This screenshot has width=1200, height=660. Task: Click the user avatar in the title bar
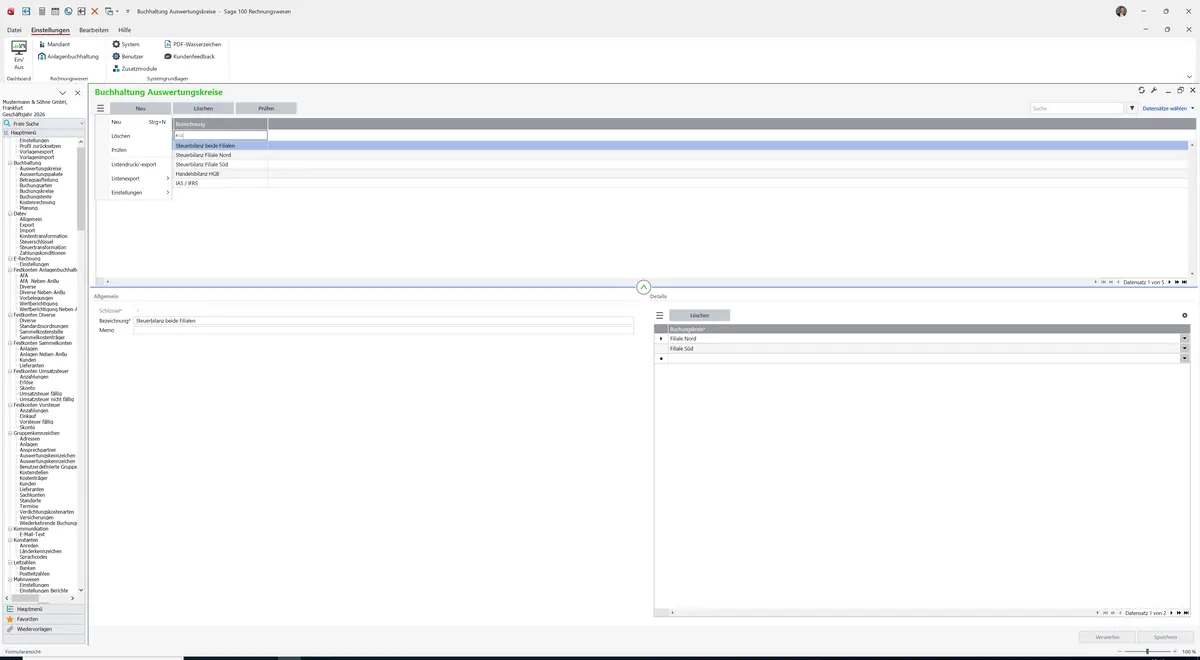(1121, 11)
